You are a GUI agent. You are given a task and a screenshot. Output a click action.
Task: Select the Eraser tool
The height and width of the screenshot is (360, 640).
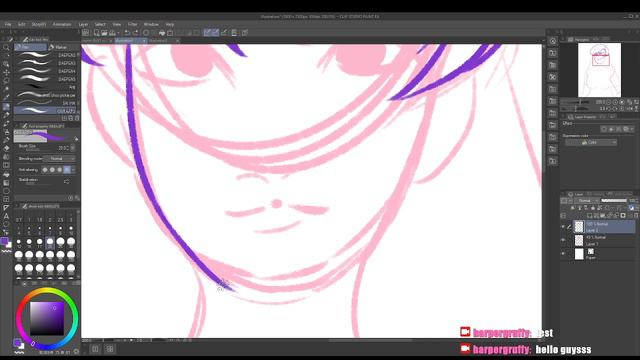click(6, 149)
